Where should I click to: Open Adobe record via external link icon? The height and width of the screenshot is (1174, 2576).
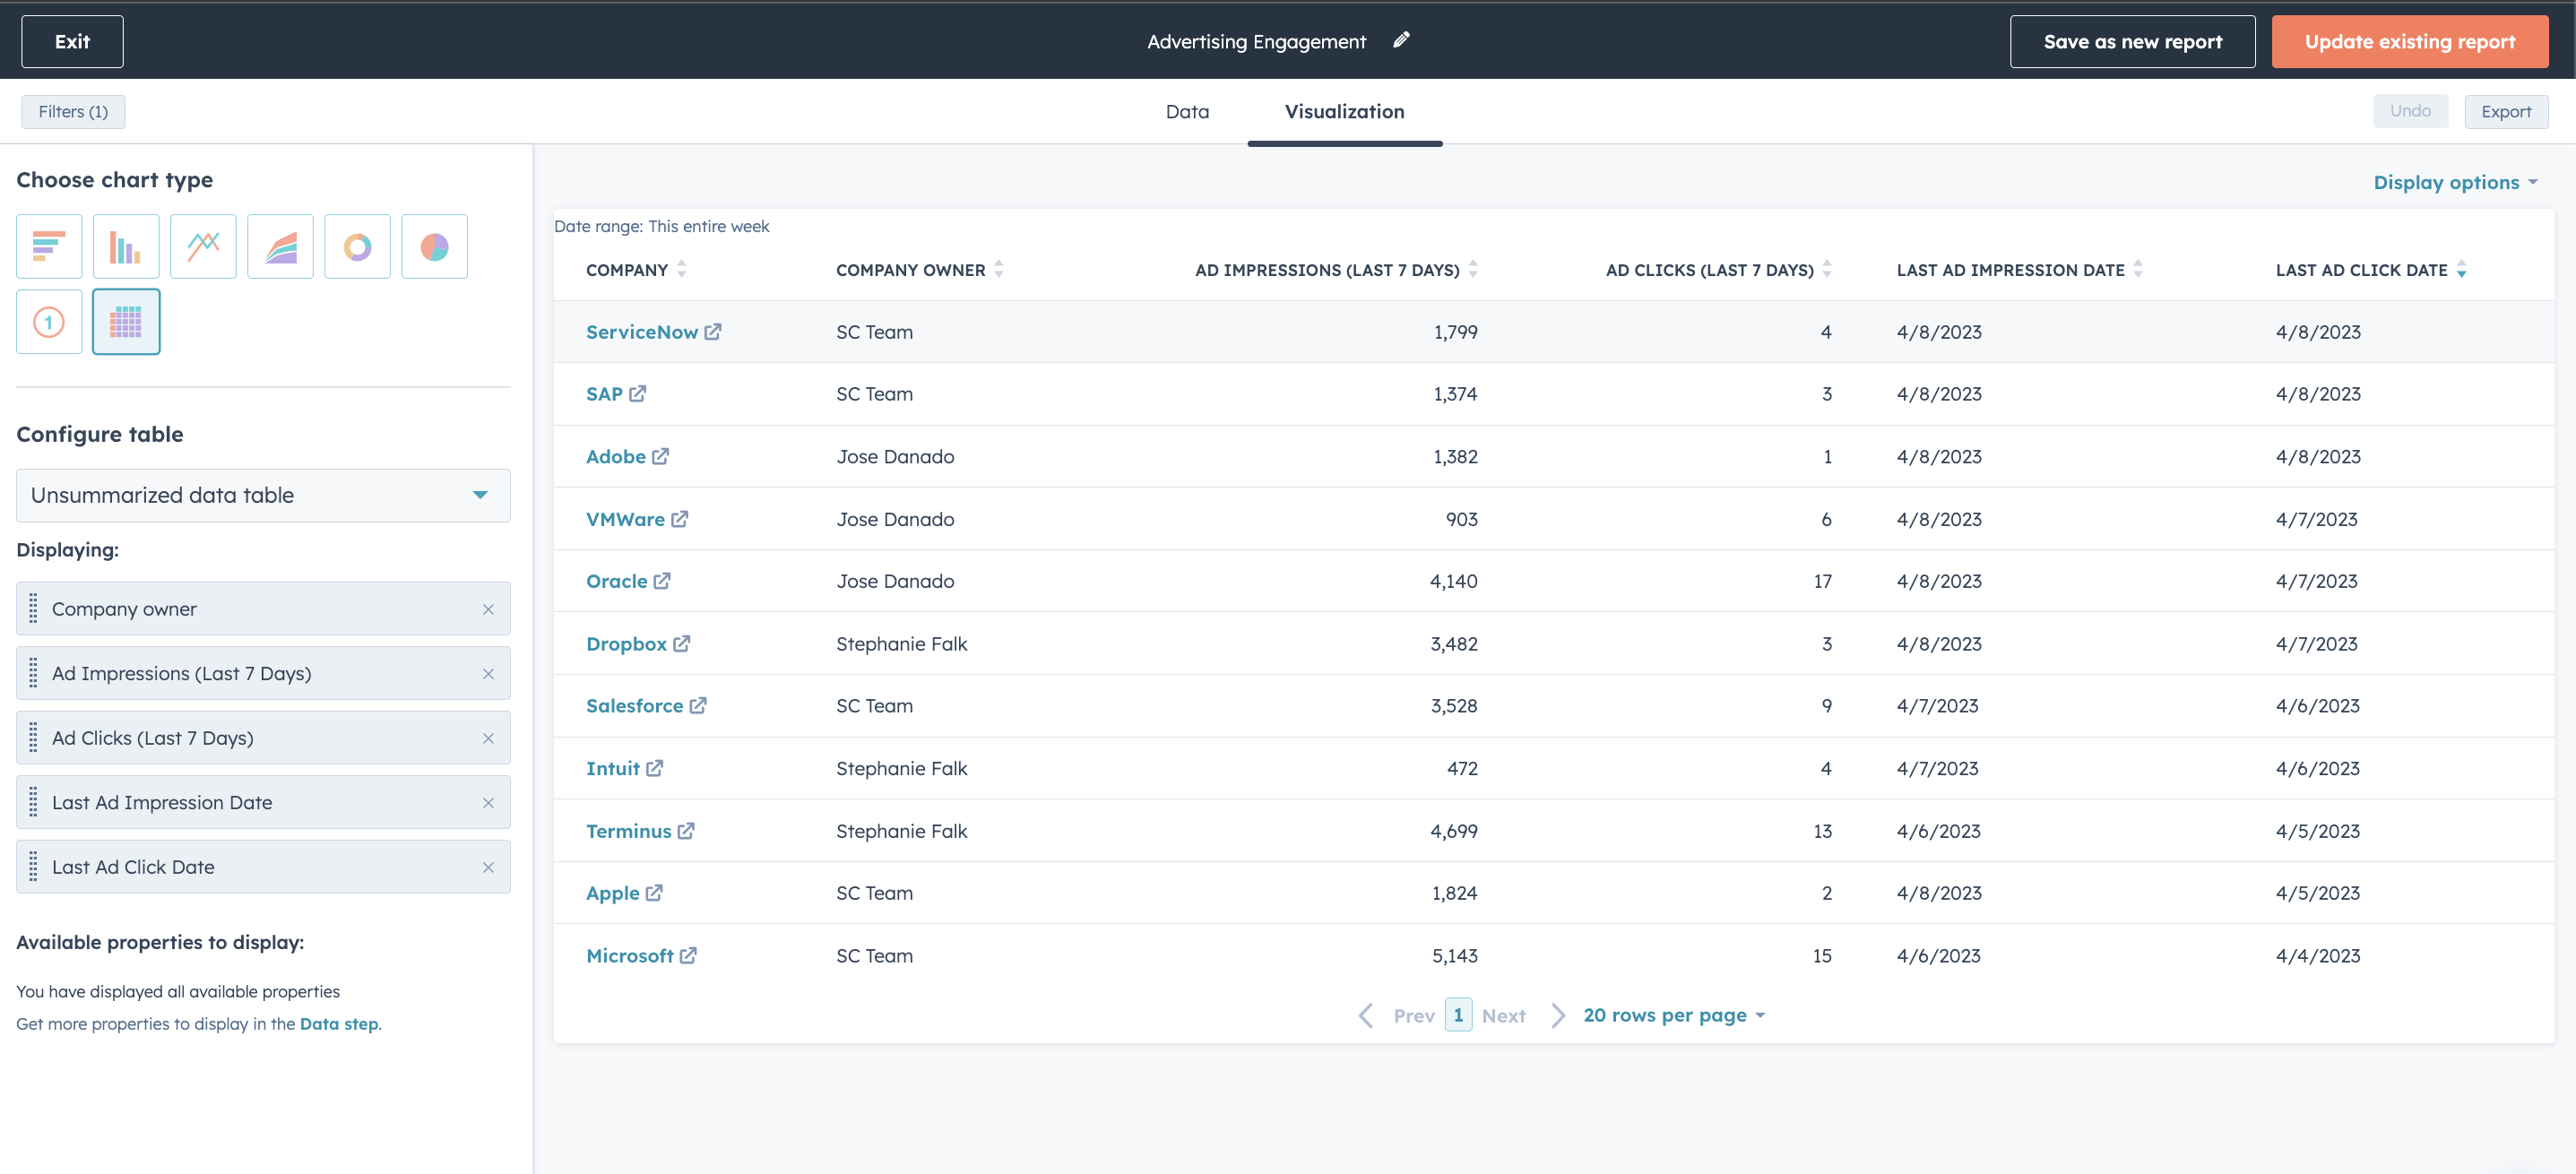(661, 457)
